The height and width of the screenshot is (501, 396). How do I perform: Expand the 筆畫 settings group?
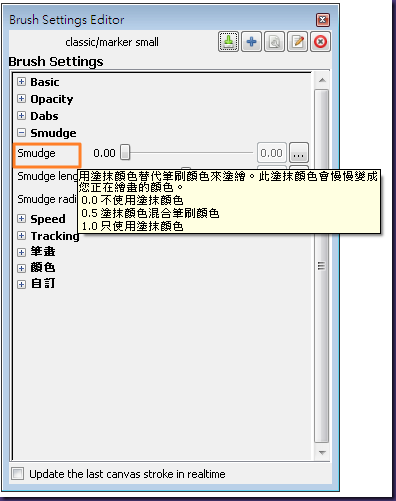[21, 252]
